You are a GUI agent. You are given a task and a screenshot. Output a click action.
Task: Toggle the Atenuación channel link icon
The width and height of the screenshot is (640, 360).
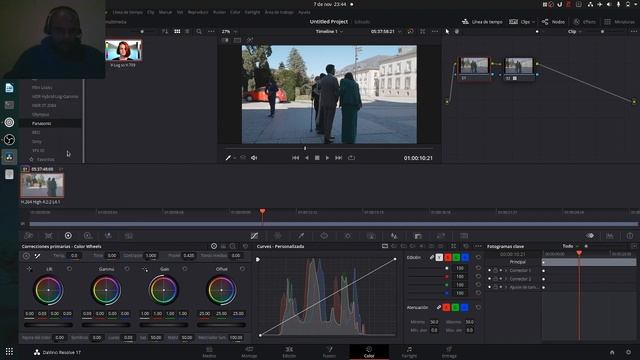point(439,307)
